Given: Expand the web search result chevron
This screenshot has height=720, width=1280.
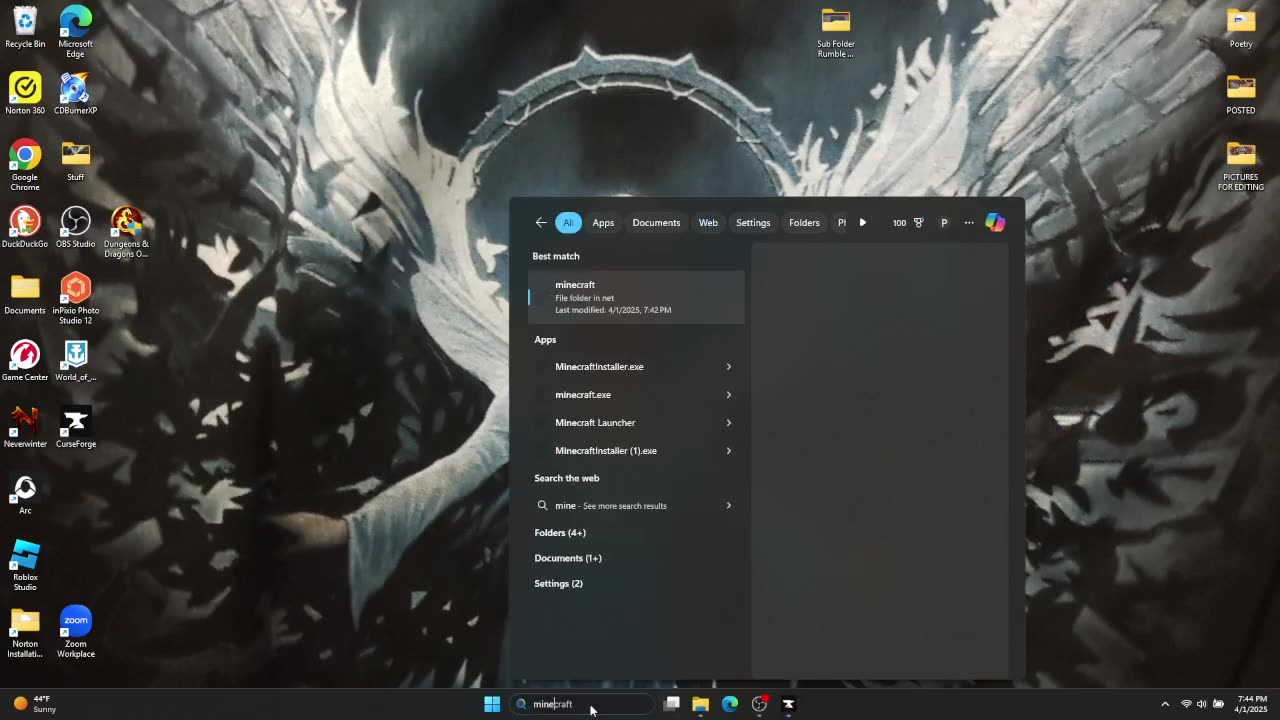Looking at the screenshot, I should pyautogui.click(x=729, y=506).
